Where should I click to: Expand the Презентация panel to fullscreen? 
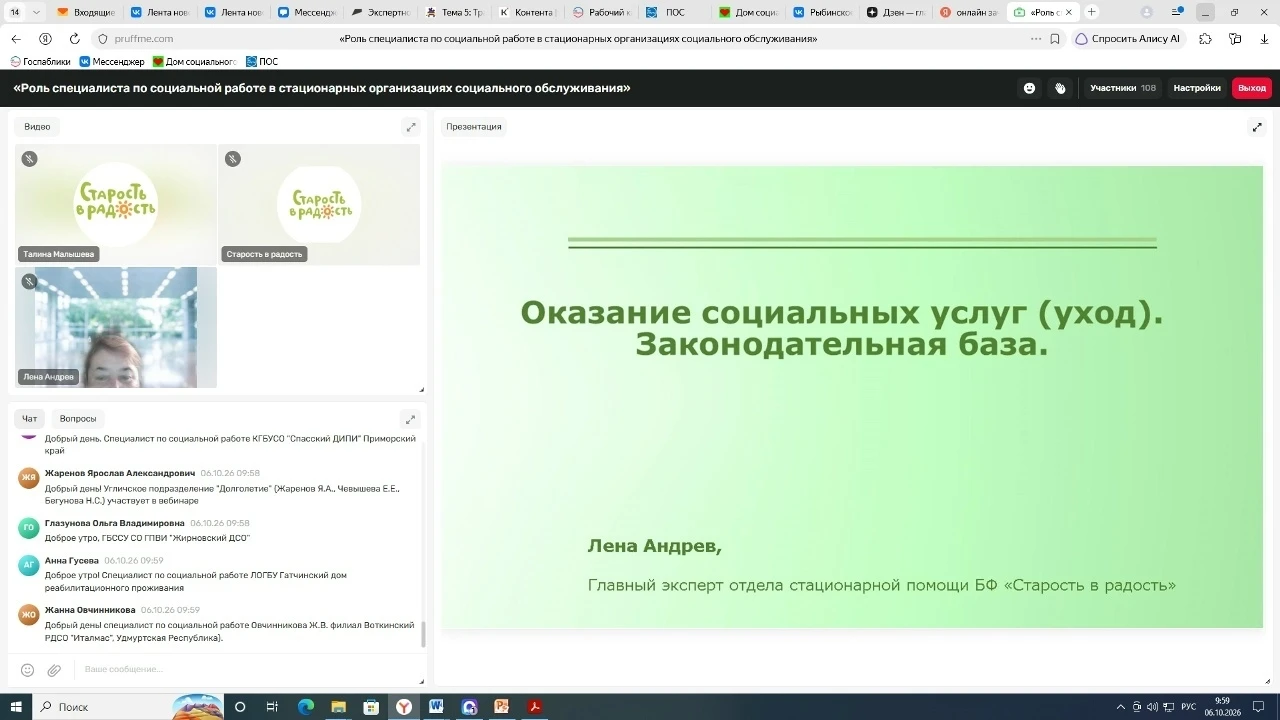pos(1257,127)
